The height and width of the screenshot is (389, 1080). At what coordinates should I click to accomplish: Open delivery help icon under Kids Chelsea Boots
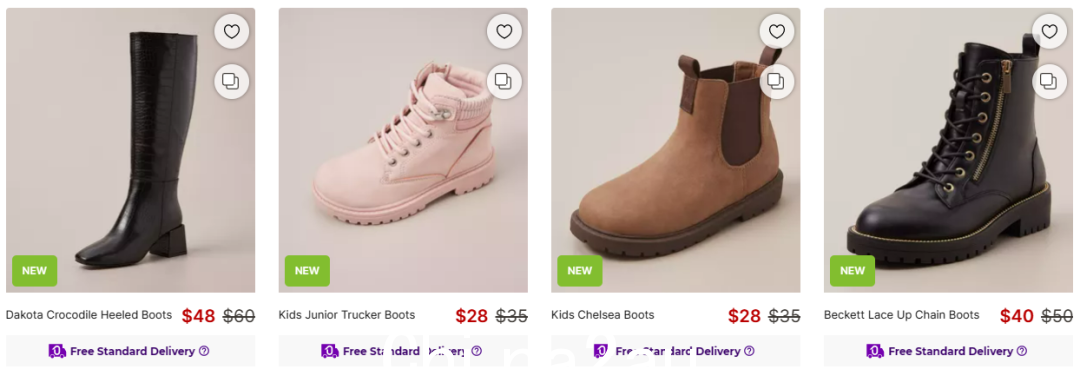pos(749,351)
